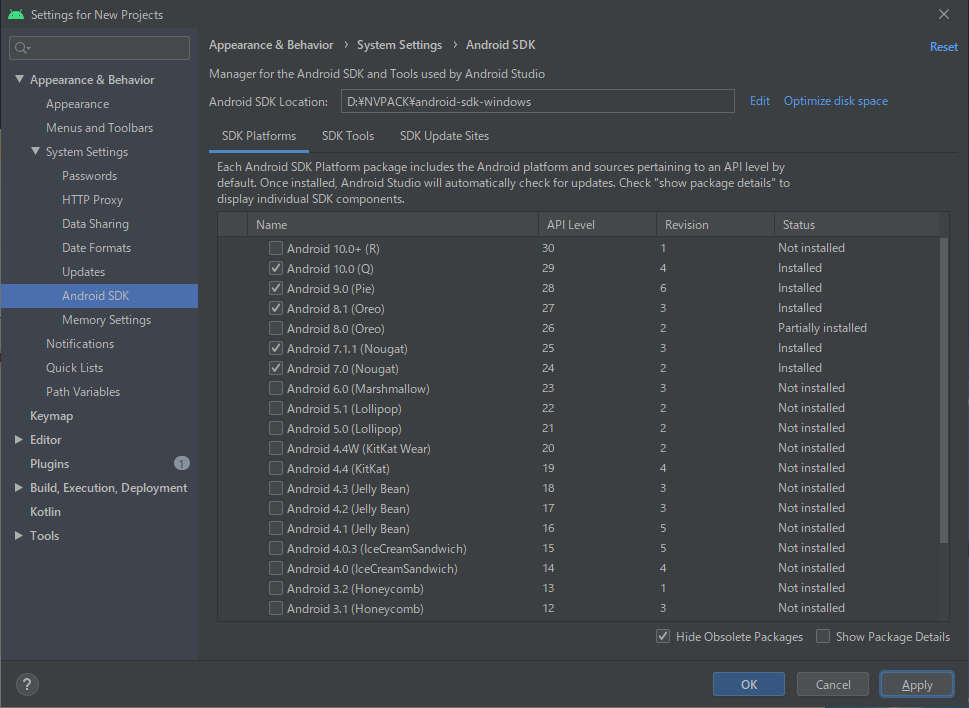
Task: Check Android 8.0 (Oreo) checkbox
Action: pos(276,328)
